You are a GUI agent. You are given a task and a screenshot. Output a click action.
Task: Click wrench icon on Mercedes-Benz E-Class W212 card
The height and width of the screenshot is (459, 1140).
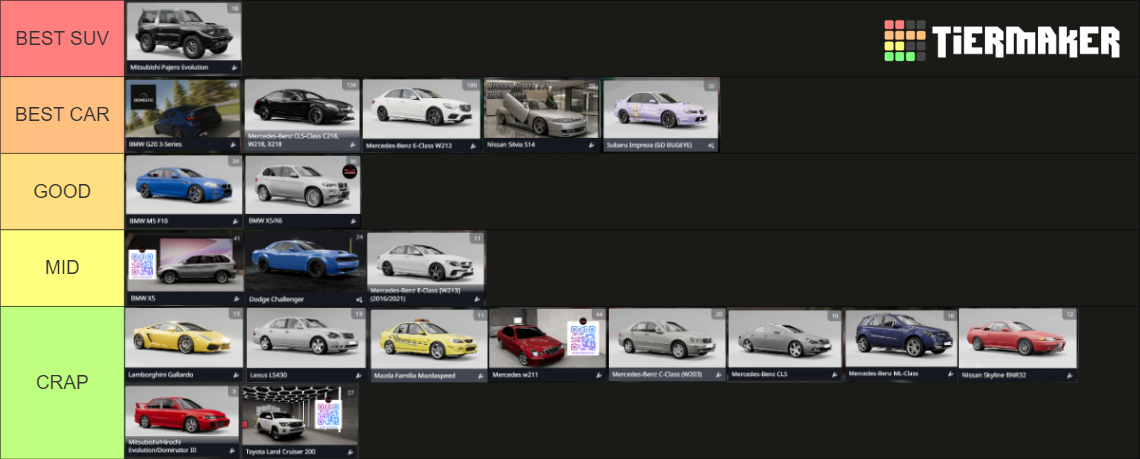[473, 145]
